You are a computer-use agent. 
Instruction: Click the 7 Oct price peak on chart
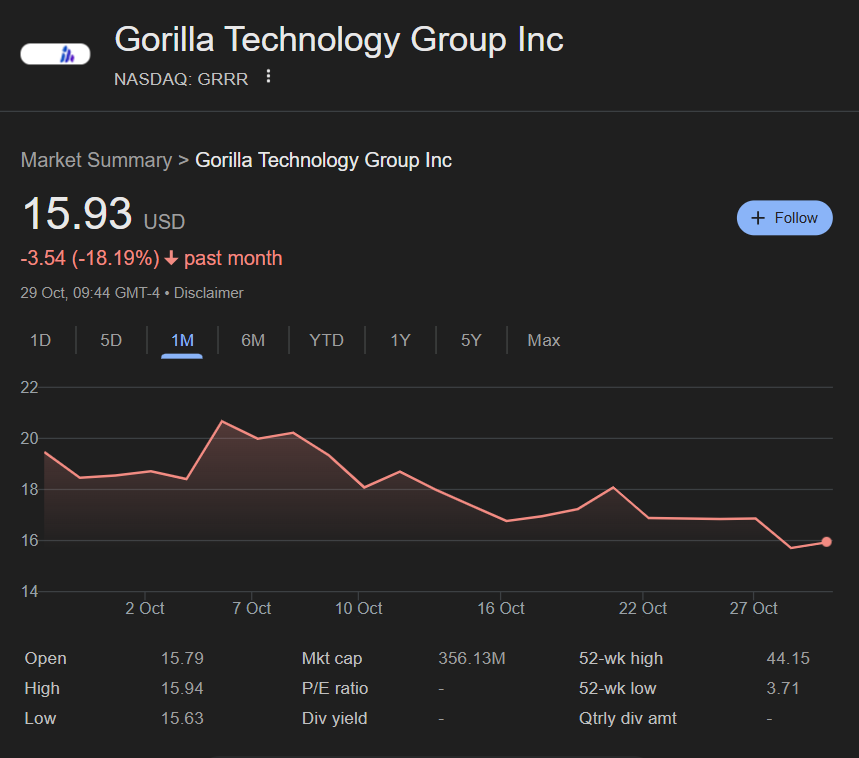pos(222,421)
